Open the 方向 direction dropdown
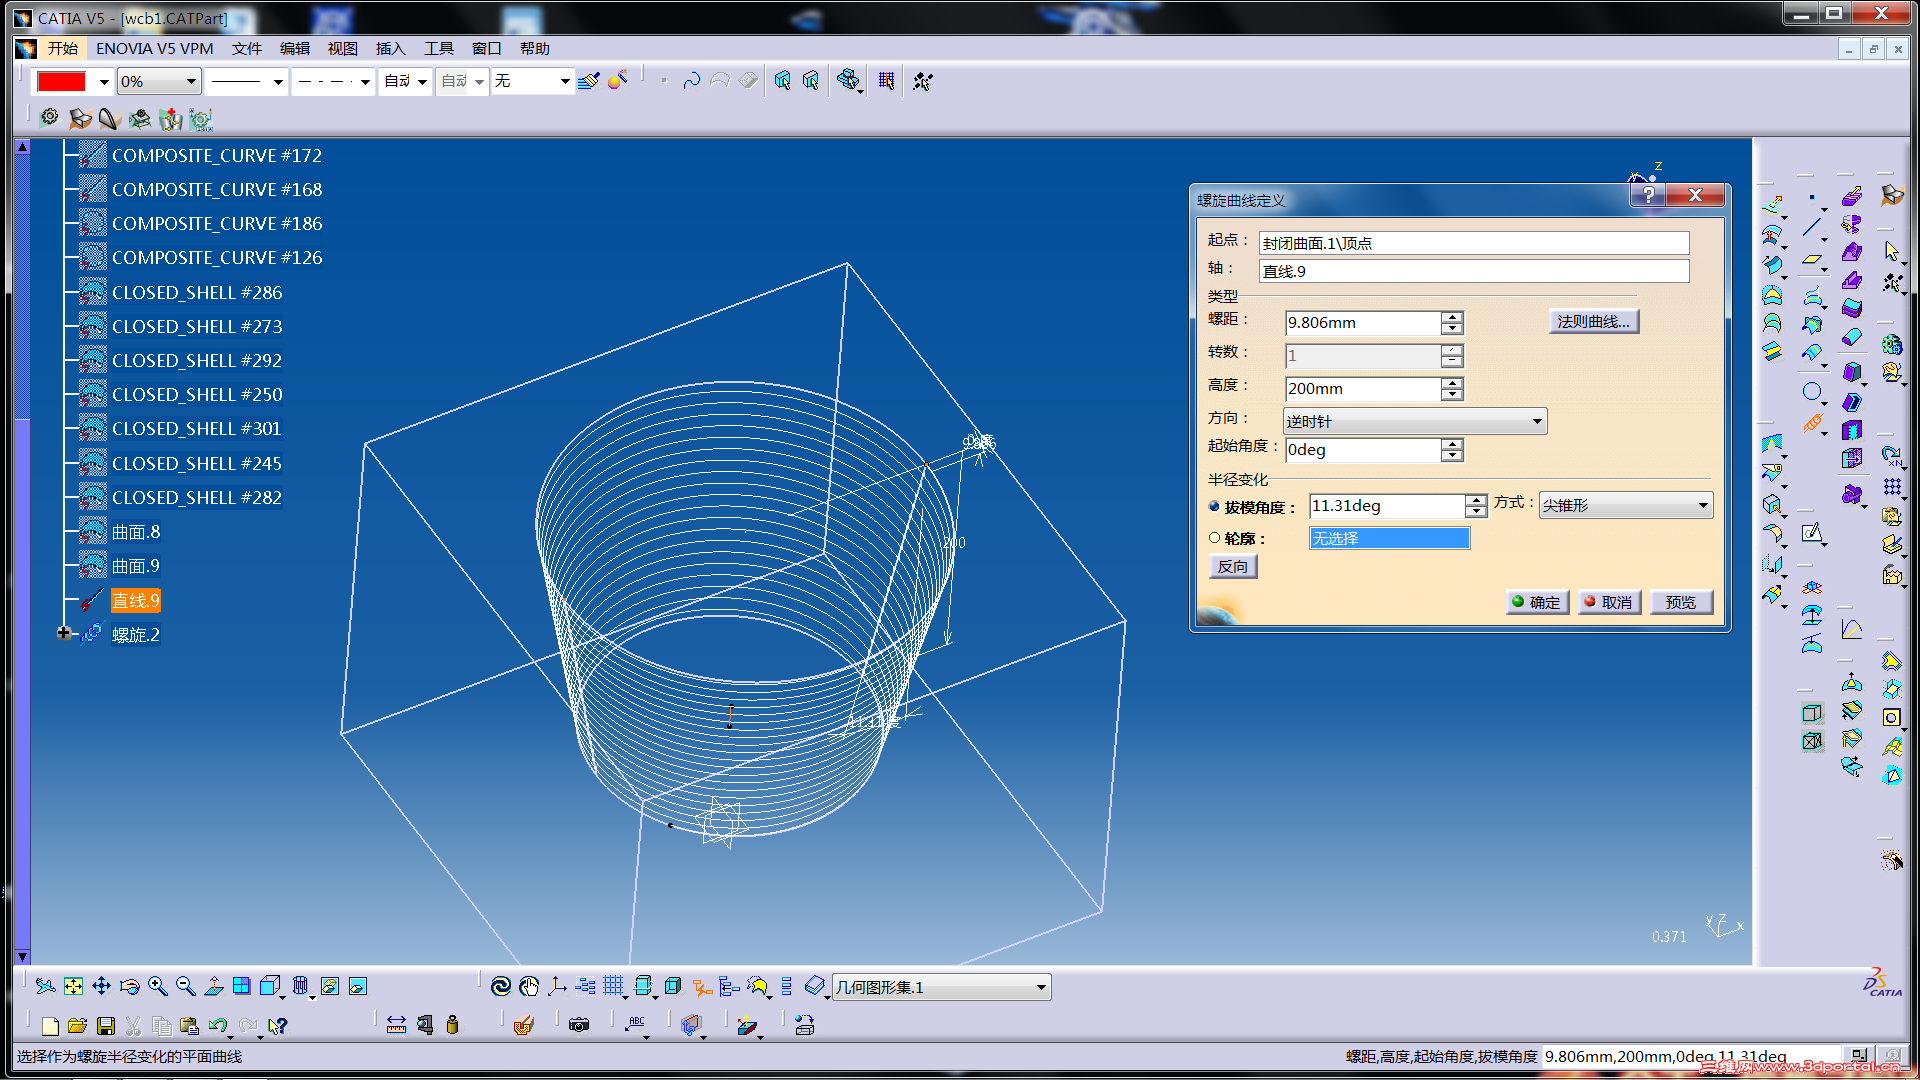1920x1080 pixels. click(1415, 421)
